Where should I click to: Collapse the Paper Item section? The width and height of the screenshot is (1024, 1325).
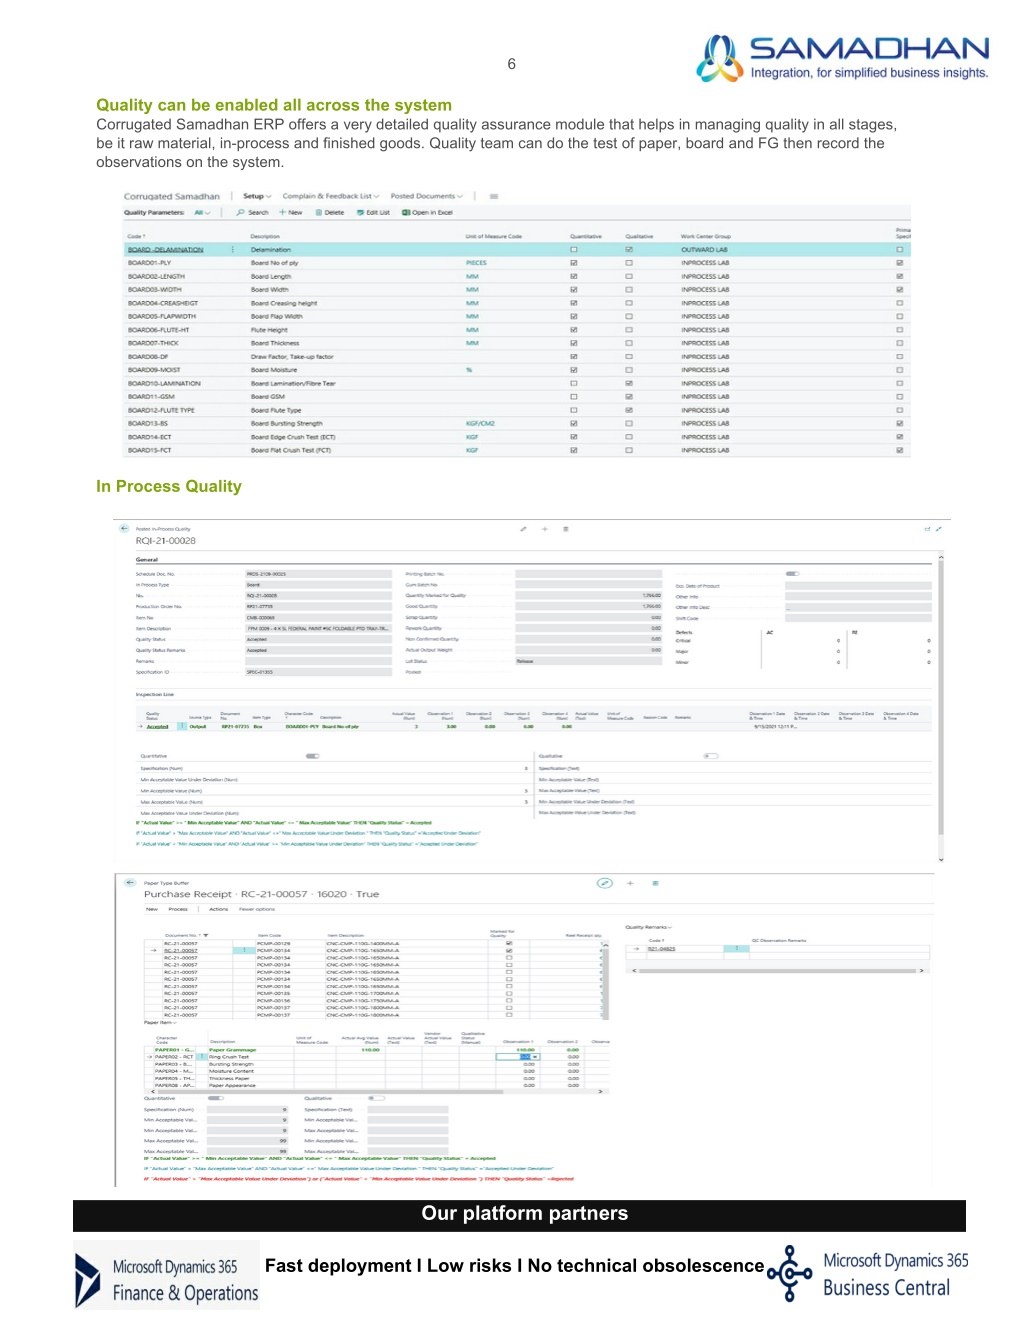click(x=160, y=1022)
